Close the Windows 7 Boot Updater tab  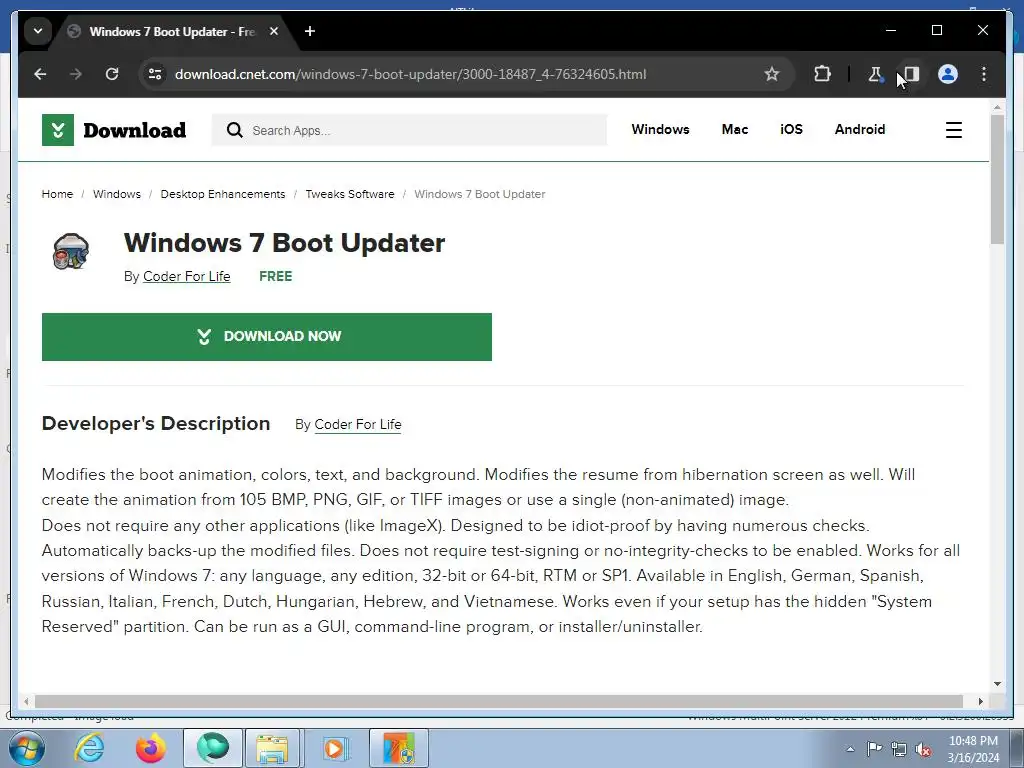click(x=274, y=31)
